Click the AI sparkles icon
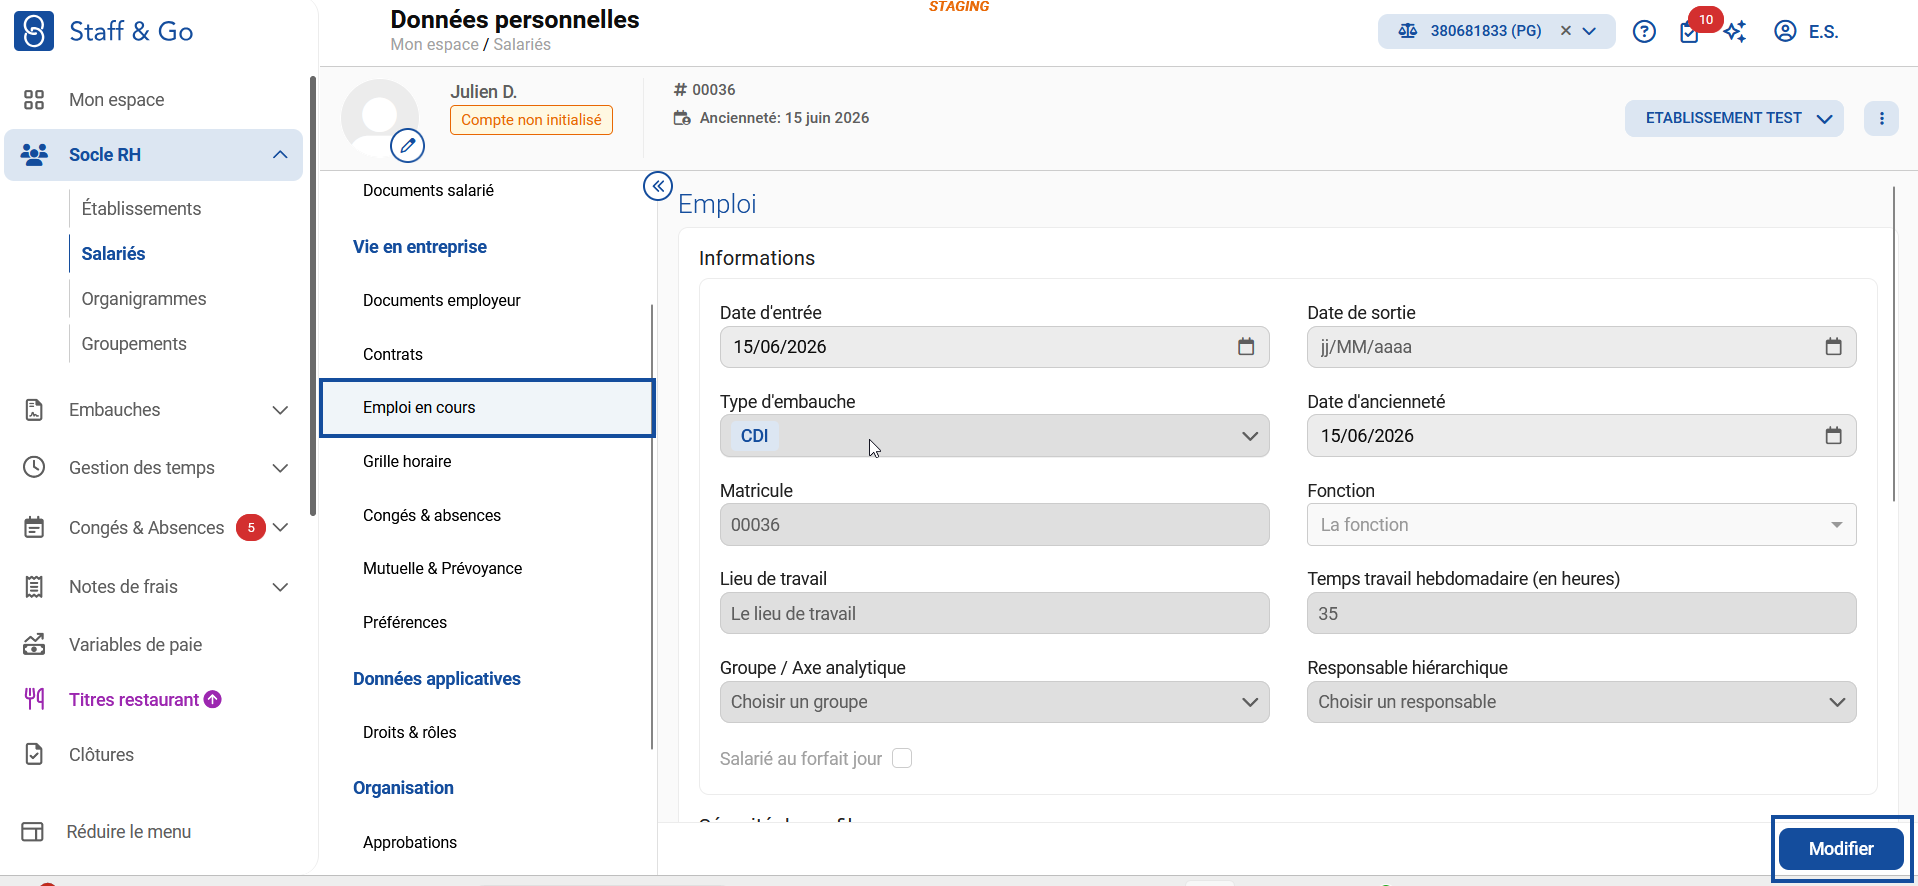This screenshot has width=1918, height=886. (x=1735, y=32)
